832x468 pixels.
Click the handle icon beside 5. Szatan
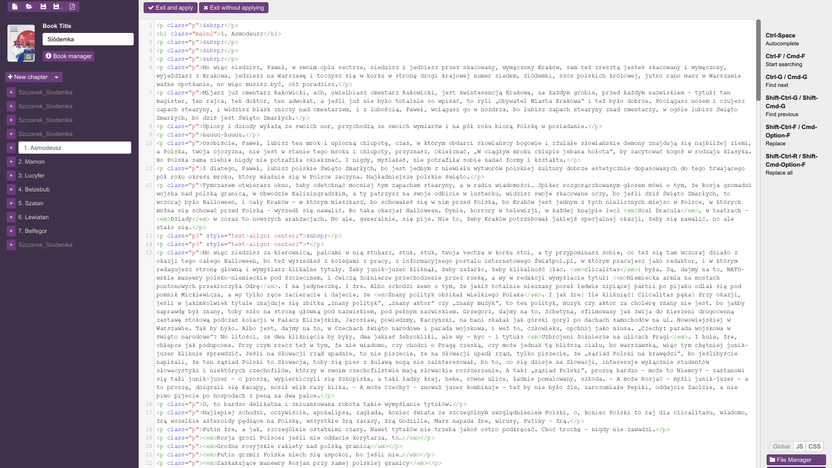(x=11, y=203)
